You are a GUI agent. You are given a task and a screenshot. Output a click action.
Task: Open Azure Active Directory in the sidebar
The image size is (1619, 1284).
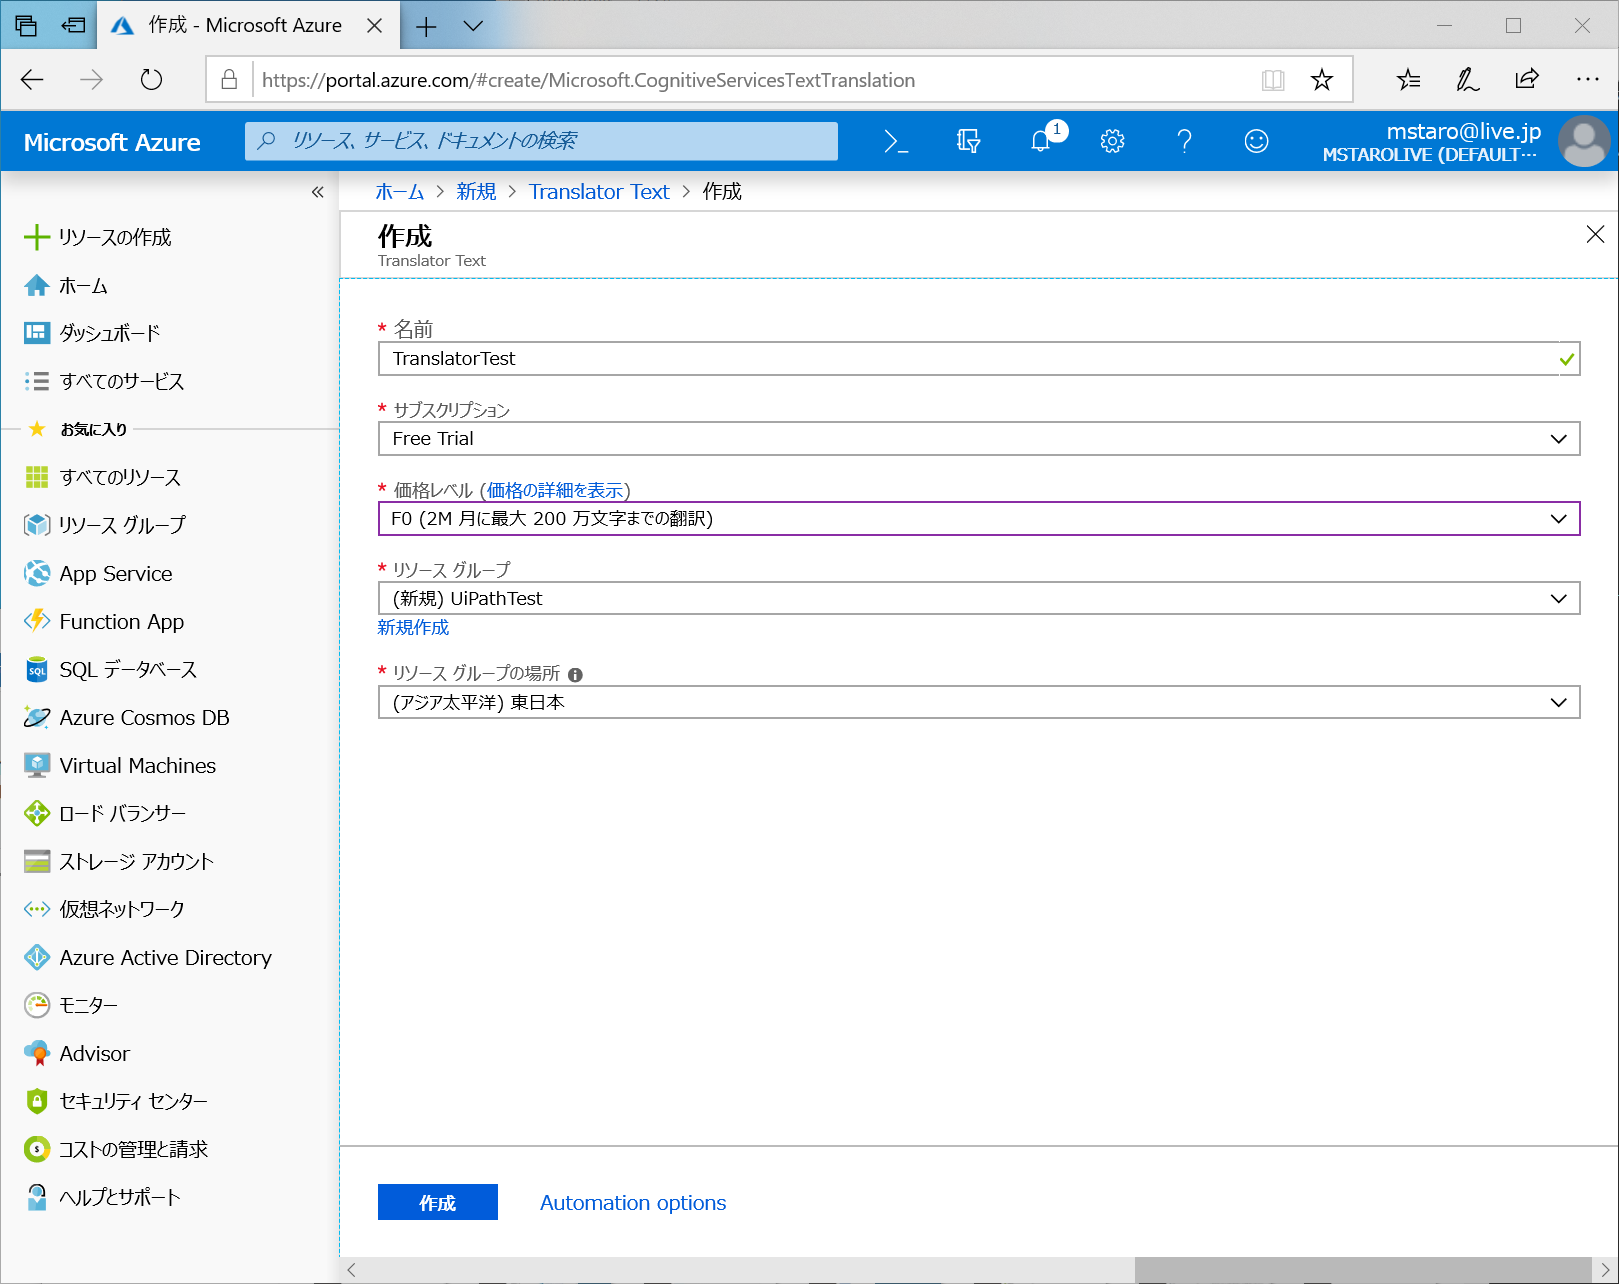point(164,957)
